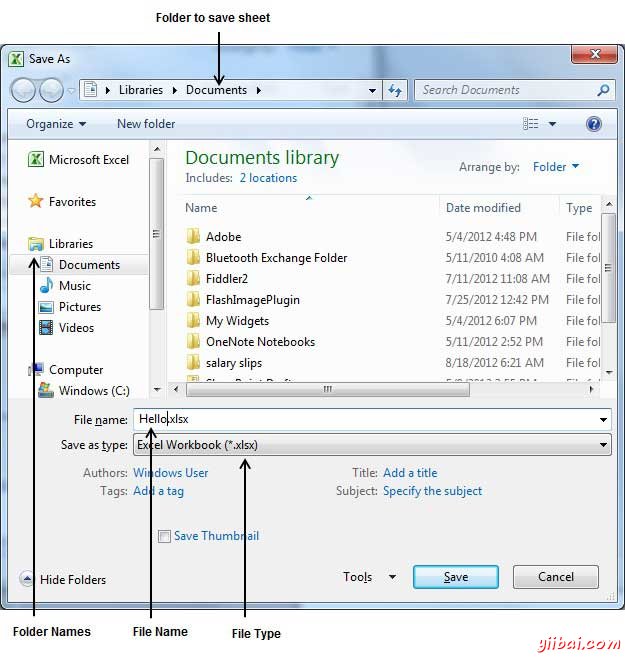Open the Arrange by Folder dropdown
The image size is (625, 657).
click(x=556, y=167)
